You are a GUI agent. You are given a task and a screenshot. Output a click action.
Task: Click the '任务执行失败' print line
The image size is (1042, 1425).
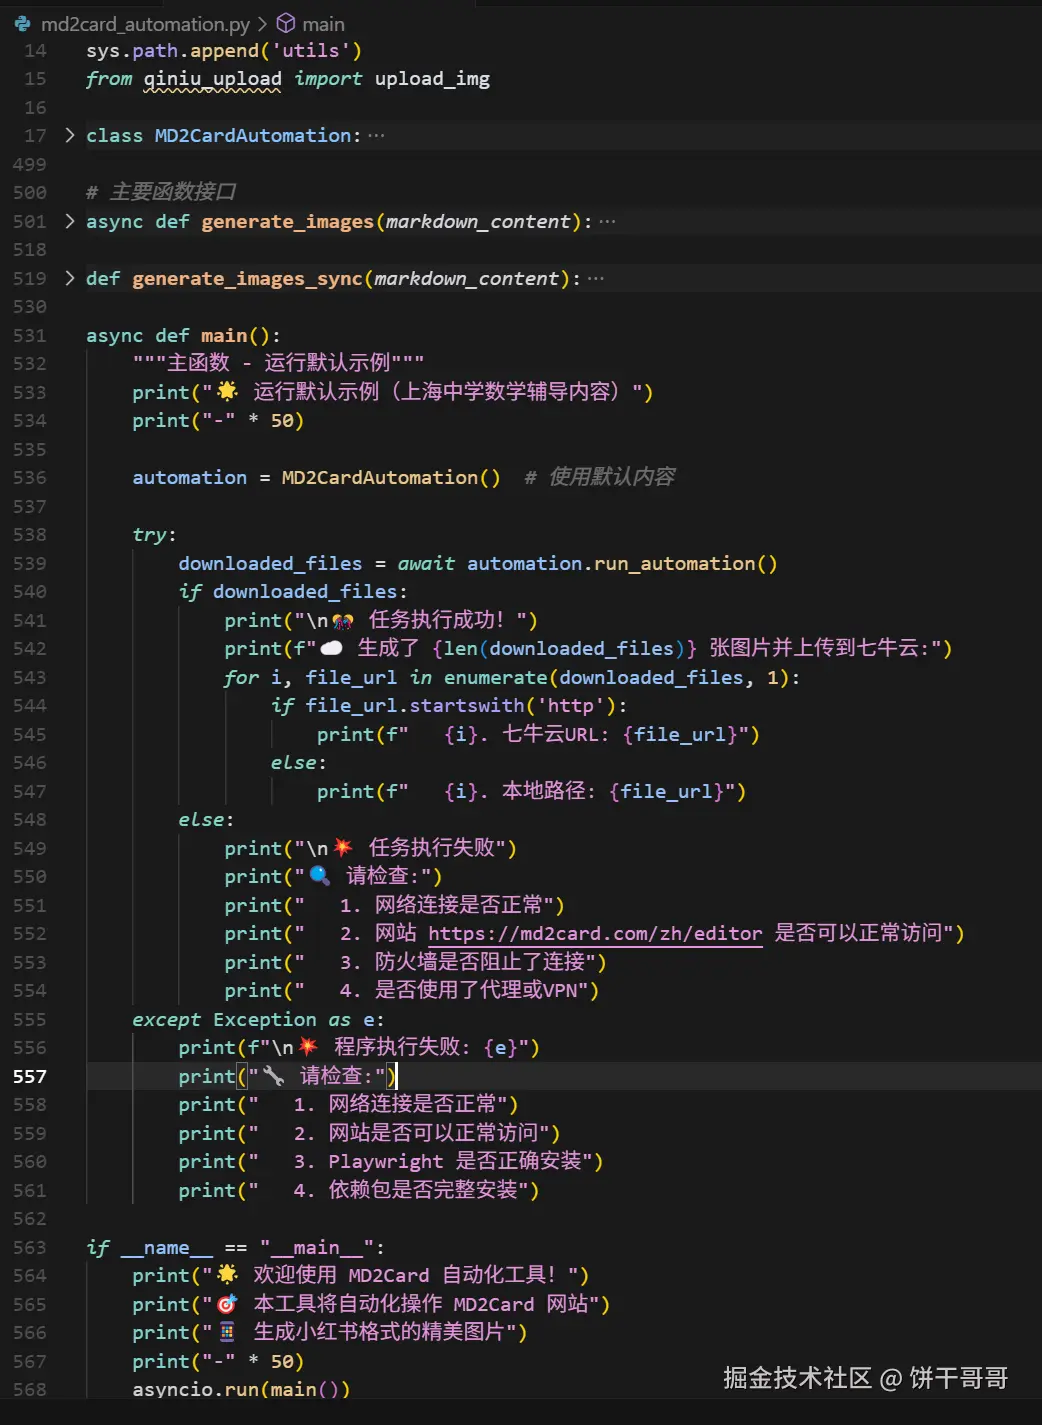click(x=371, y=848)
